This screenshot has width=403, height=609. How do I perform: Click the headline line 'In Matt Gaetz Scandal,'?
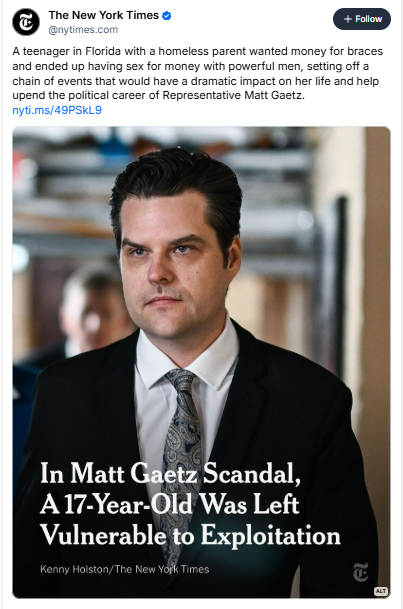pos(170,473)
